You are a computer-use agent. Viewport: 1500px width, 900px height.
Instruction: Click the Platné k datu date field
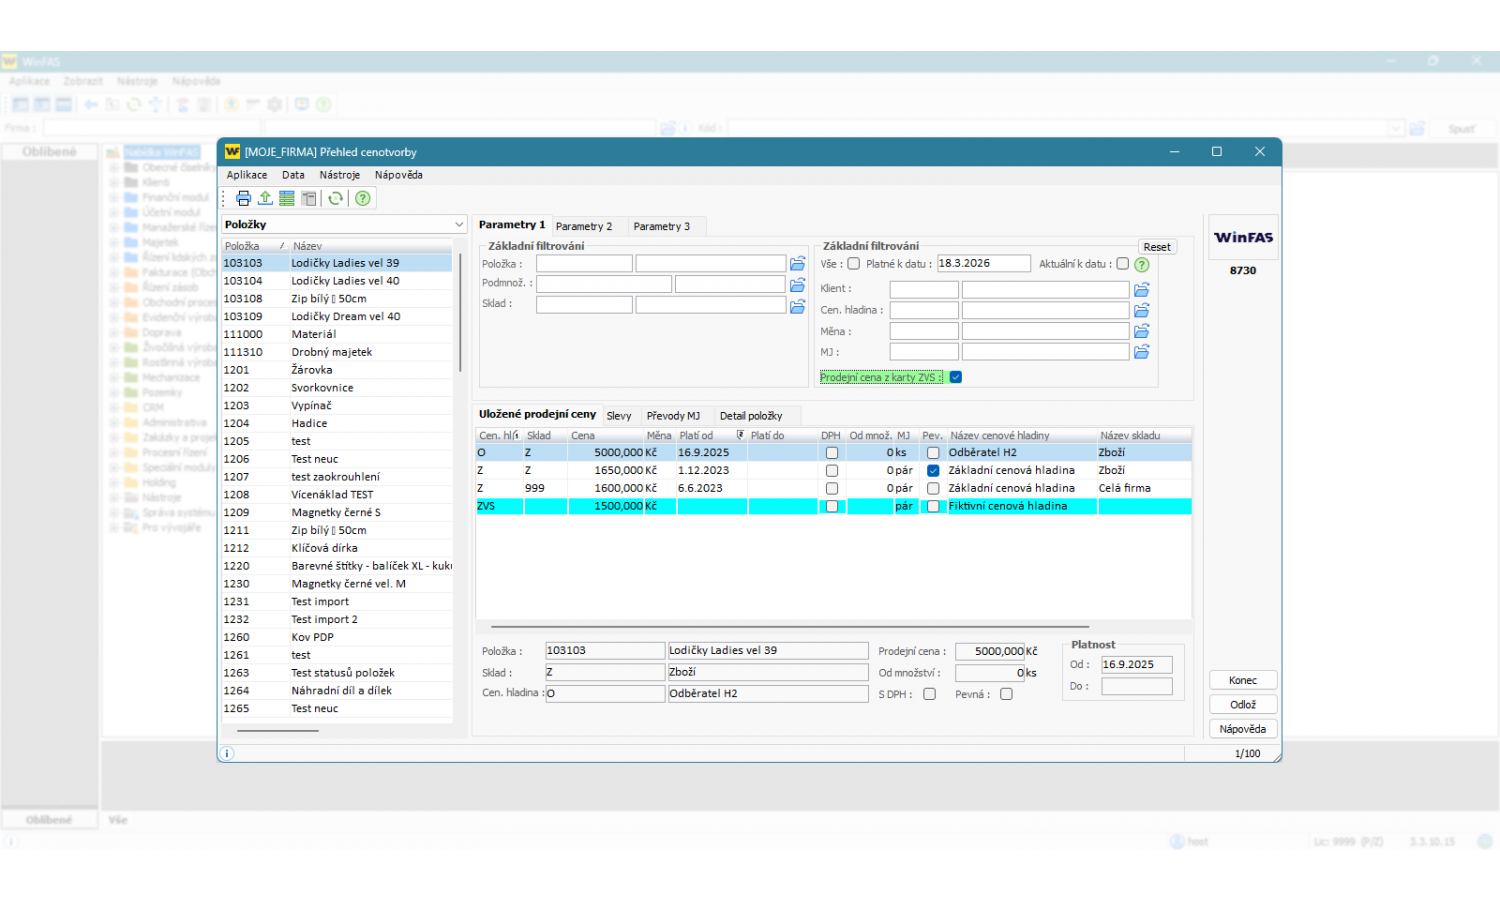coord(982,264)
